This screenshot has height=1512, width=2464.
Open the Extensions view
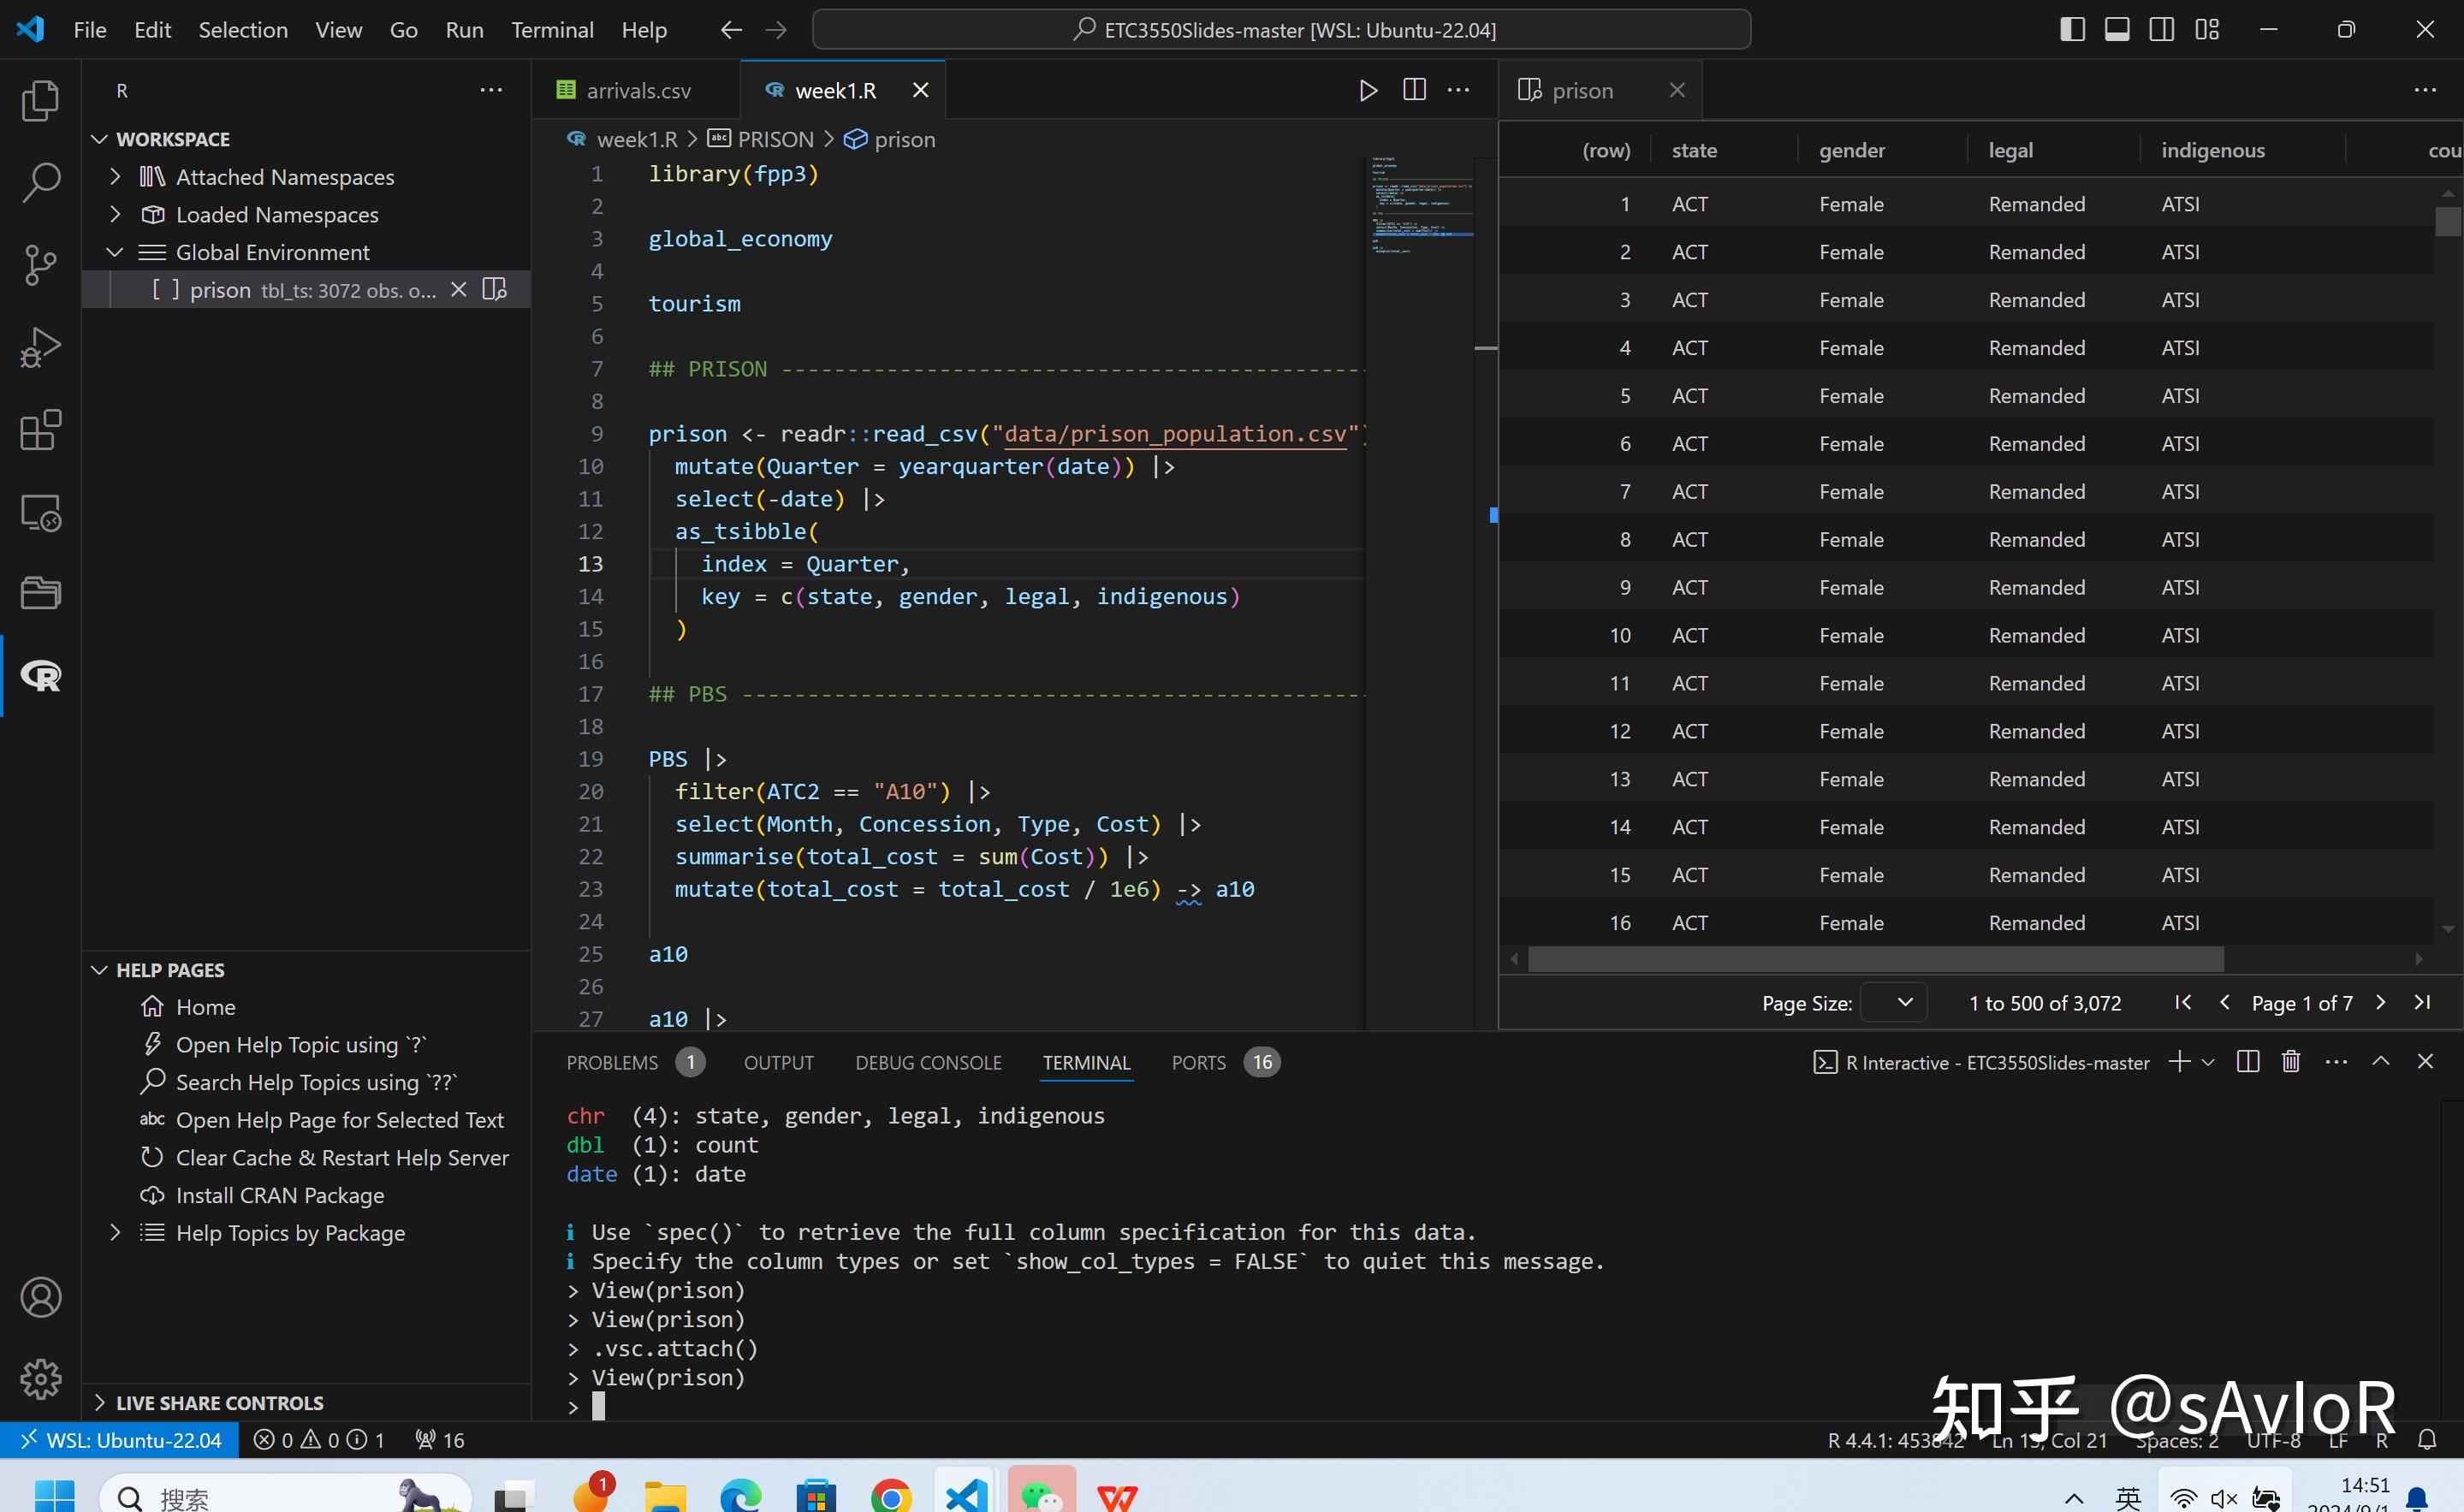coord(41,430)
